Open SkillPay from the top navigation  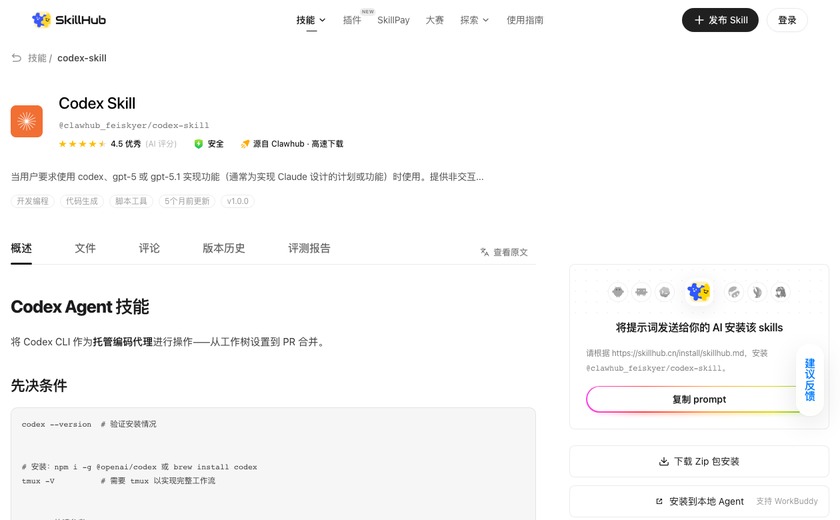[x=393, y=20]
